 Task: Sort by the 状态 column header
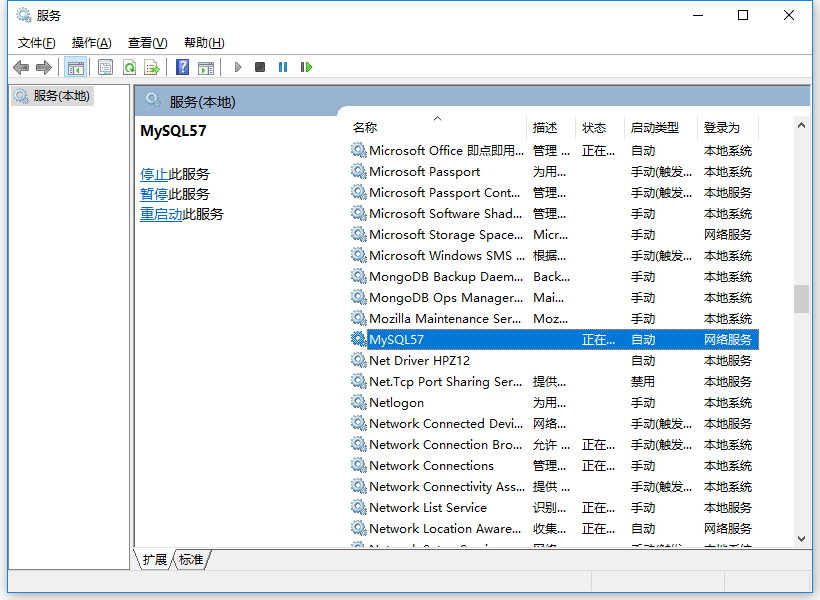click(x=600, y=128)
